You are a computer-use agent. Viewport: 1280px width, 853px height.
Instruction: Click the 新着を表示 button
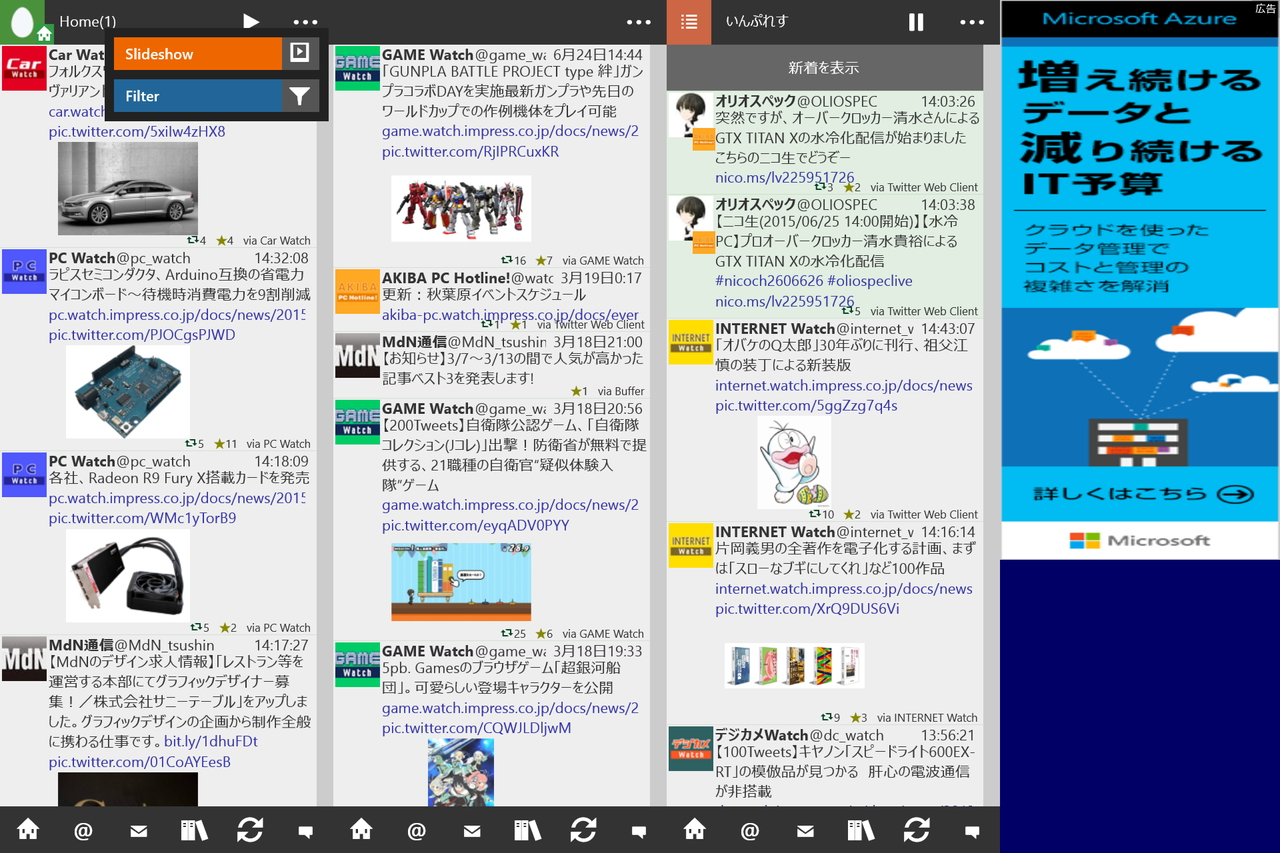(825, 68)
